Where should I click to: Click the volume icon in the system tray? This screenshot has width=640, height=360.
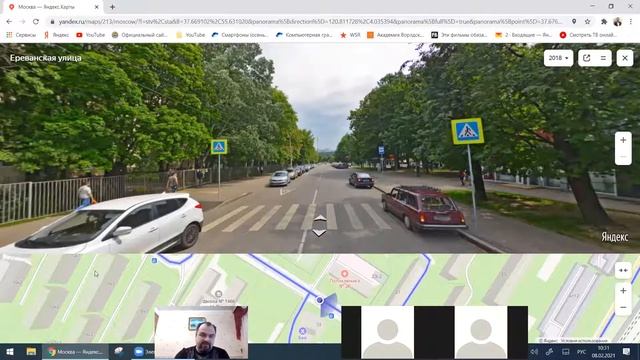[534, 351]
